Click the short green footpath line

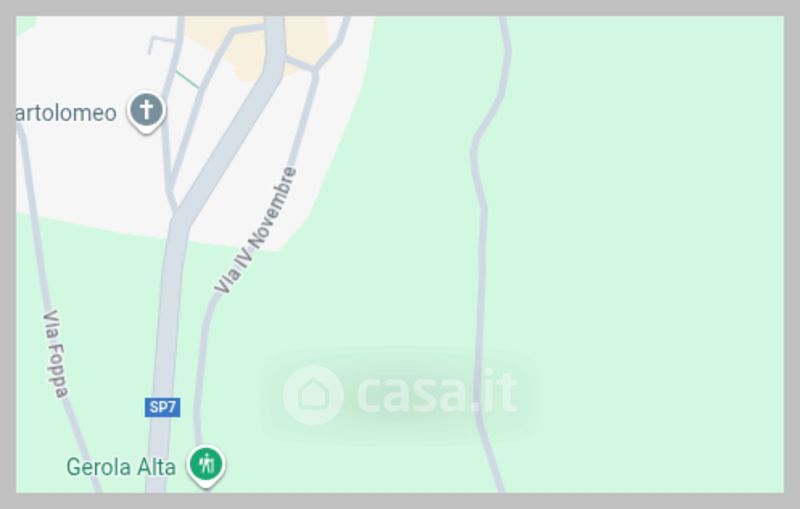click(x=187, y=80)
